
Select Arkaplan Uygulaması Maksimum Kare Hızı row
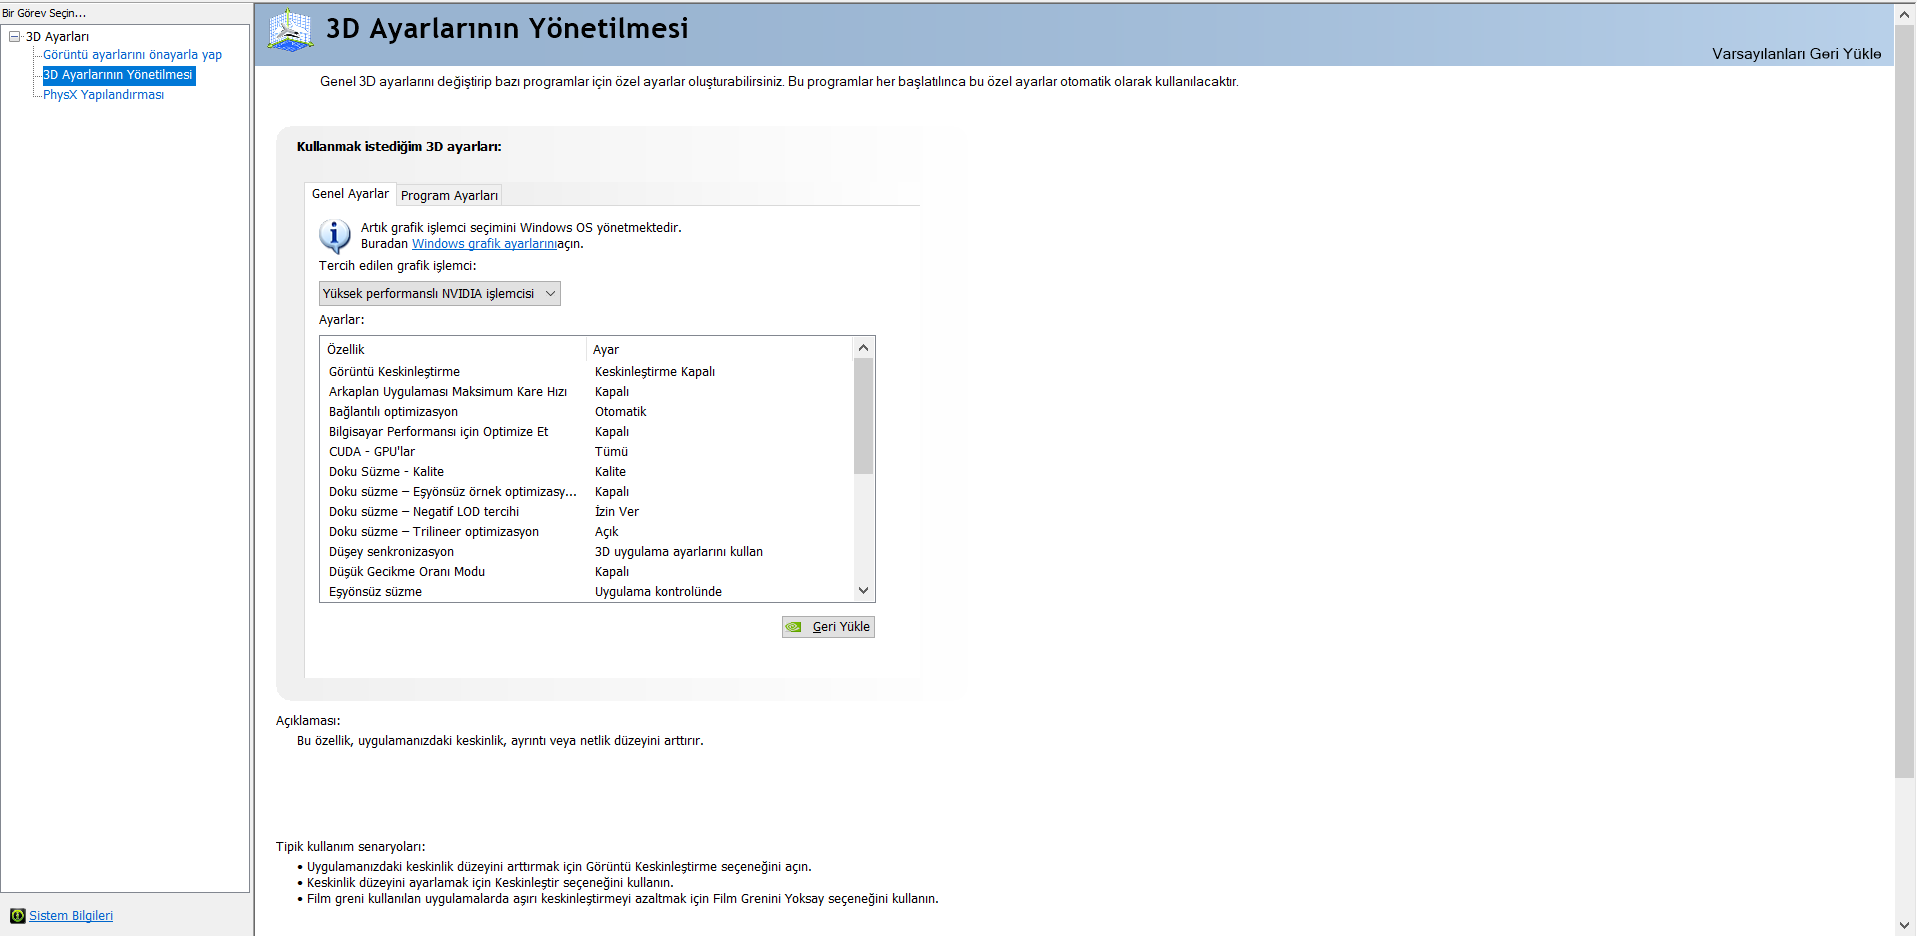587,392
